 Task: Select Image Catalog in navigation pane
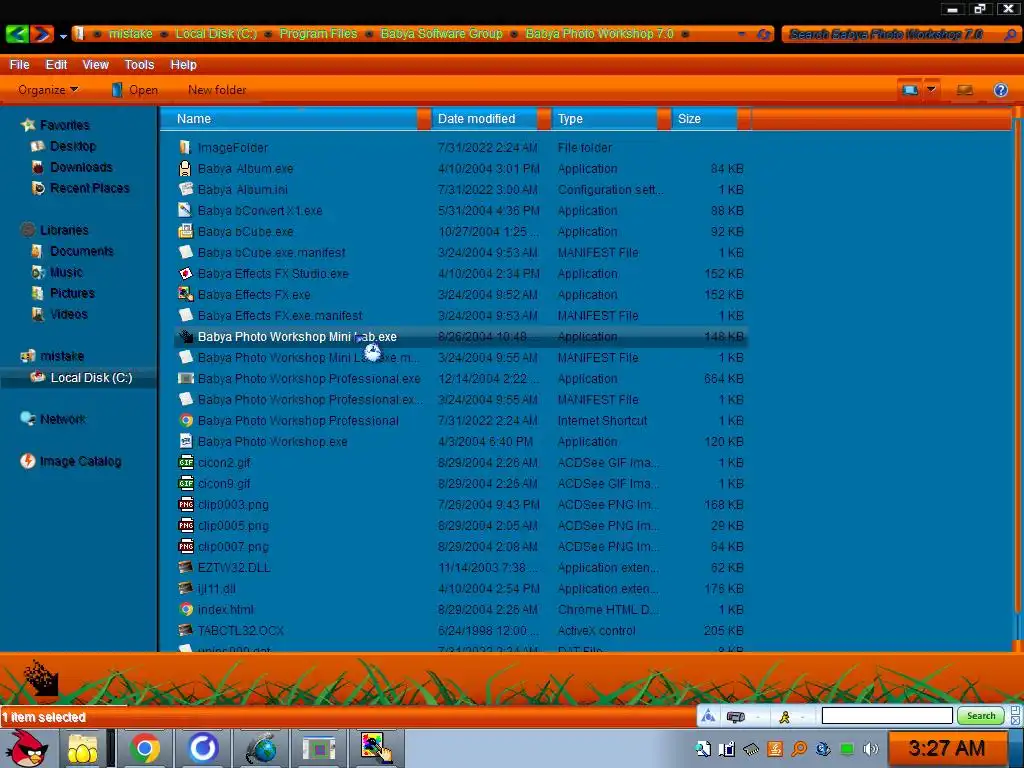[x=80, y=461]
